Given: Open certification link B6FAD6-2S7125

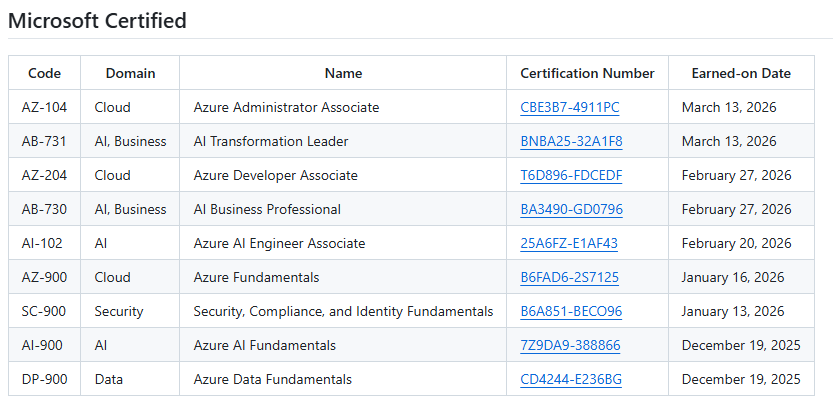Looking at the screenshot, I should coord(569,277).
